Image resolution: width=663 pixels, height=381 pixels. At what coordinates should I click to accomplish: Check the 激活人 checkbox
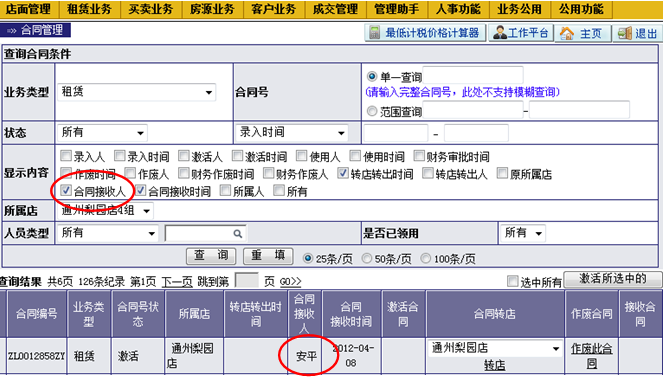184,156
